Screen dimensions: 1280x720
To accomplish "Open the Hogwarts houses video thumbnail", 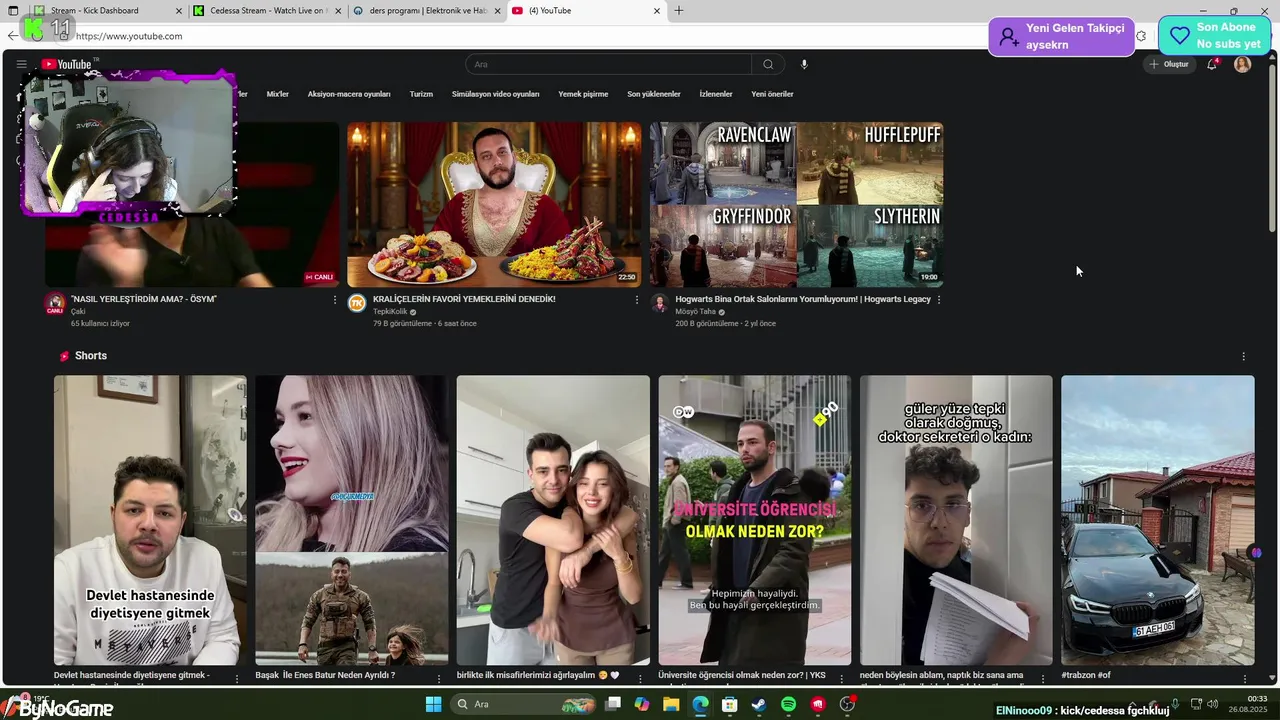I will click(796, 204).
